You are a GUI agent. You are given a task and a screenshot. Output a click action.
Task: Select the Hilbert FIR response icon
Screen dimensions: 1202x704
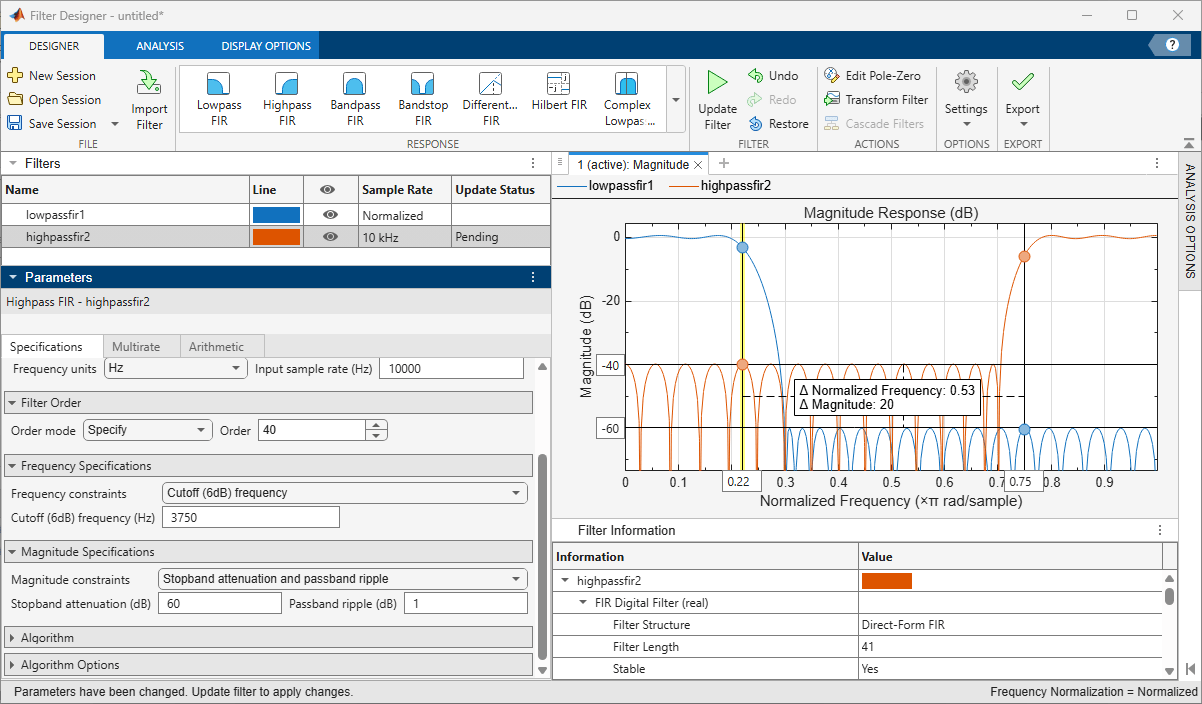pyautogui.click(x=558, y=83)
